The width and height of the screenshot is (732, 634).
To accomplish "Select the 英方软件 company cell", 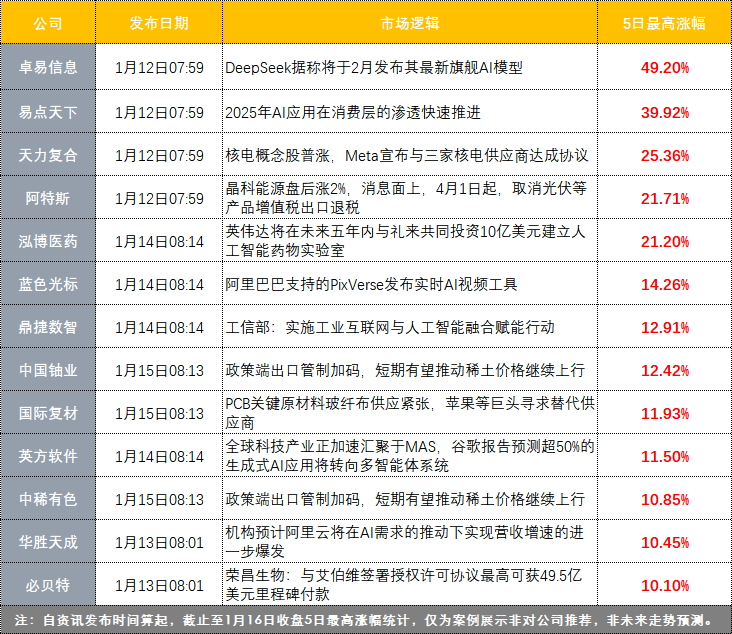I will click(x=48, y=456).
